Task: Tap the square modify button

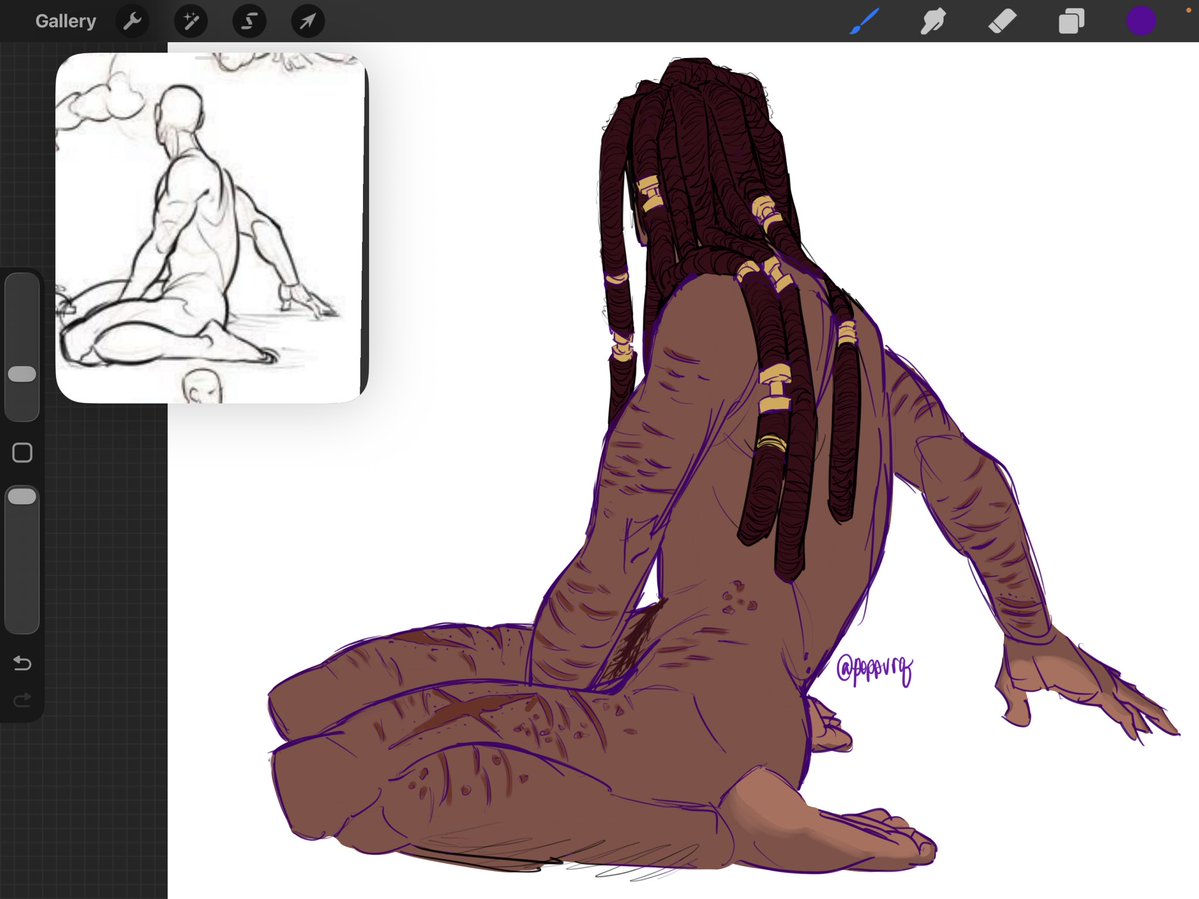Action: click(22, 453)
